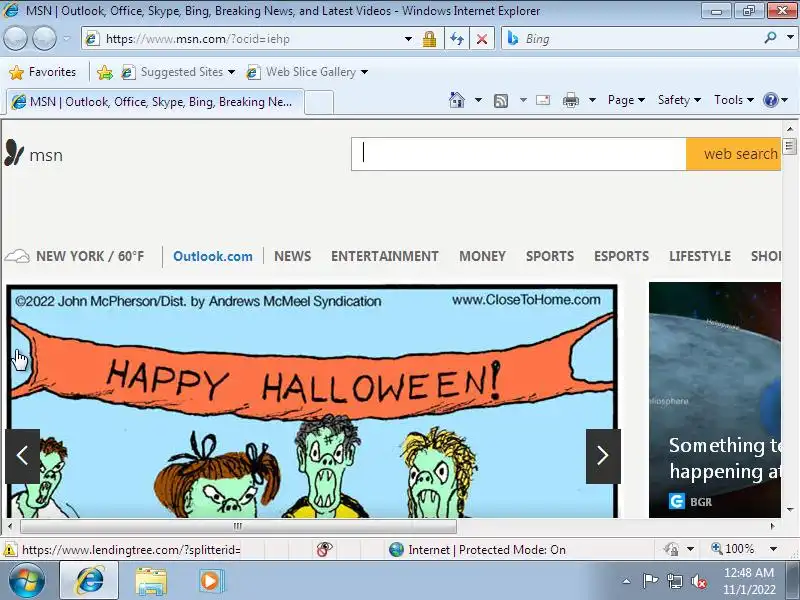Viewport: 800px width, 600px height.
Task: Click the Read Mail icon
Action: click(543, 100)
